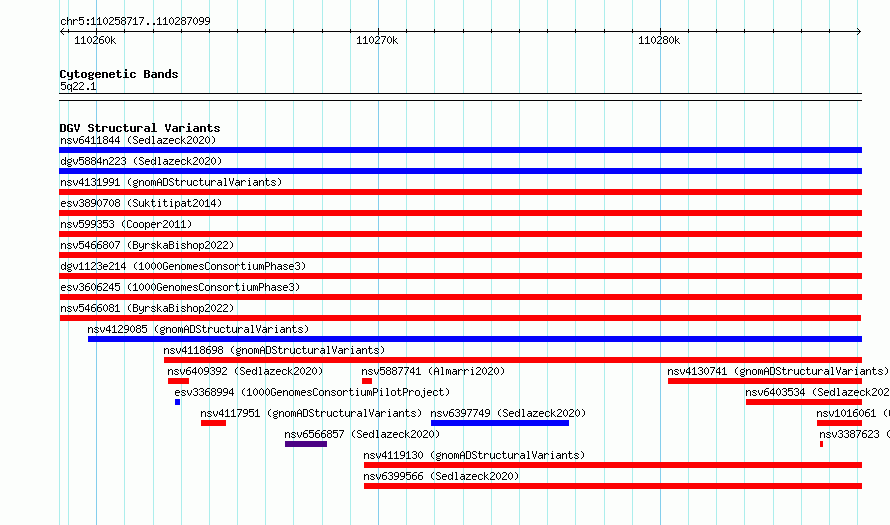This screenshot has height=525, width=890.
Task: Select the red bar under nsv5466807
Action: coord(460,255)
